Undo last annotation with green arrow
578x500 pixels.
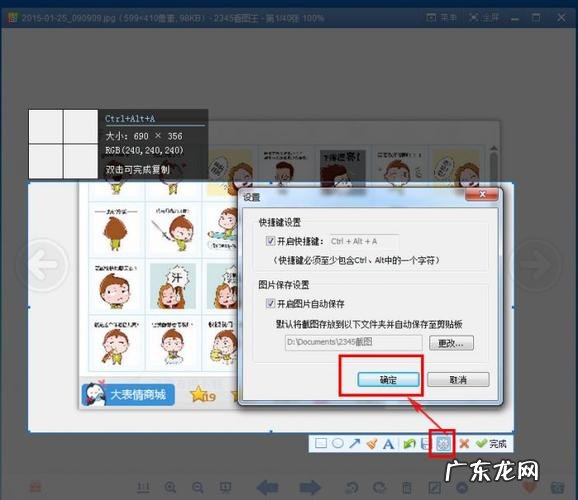tap(409, 444)
